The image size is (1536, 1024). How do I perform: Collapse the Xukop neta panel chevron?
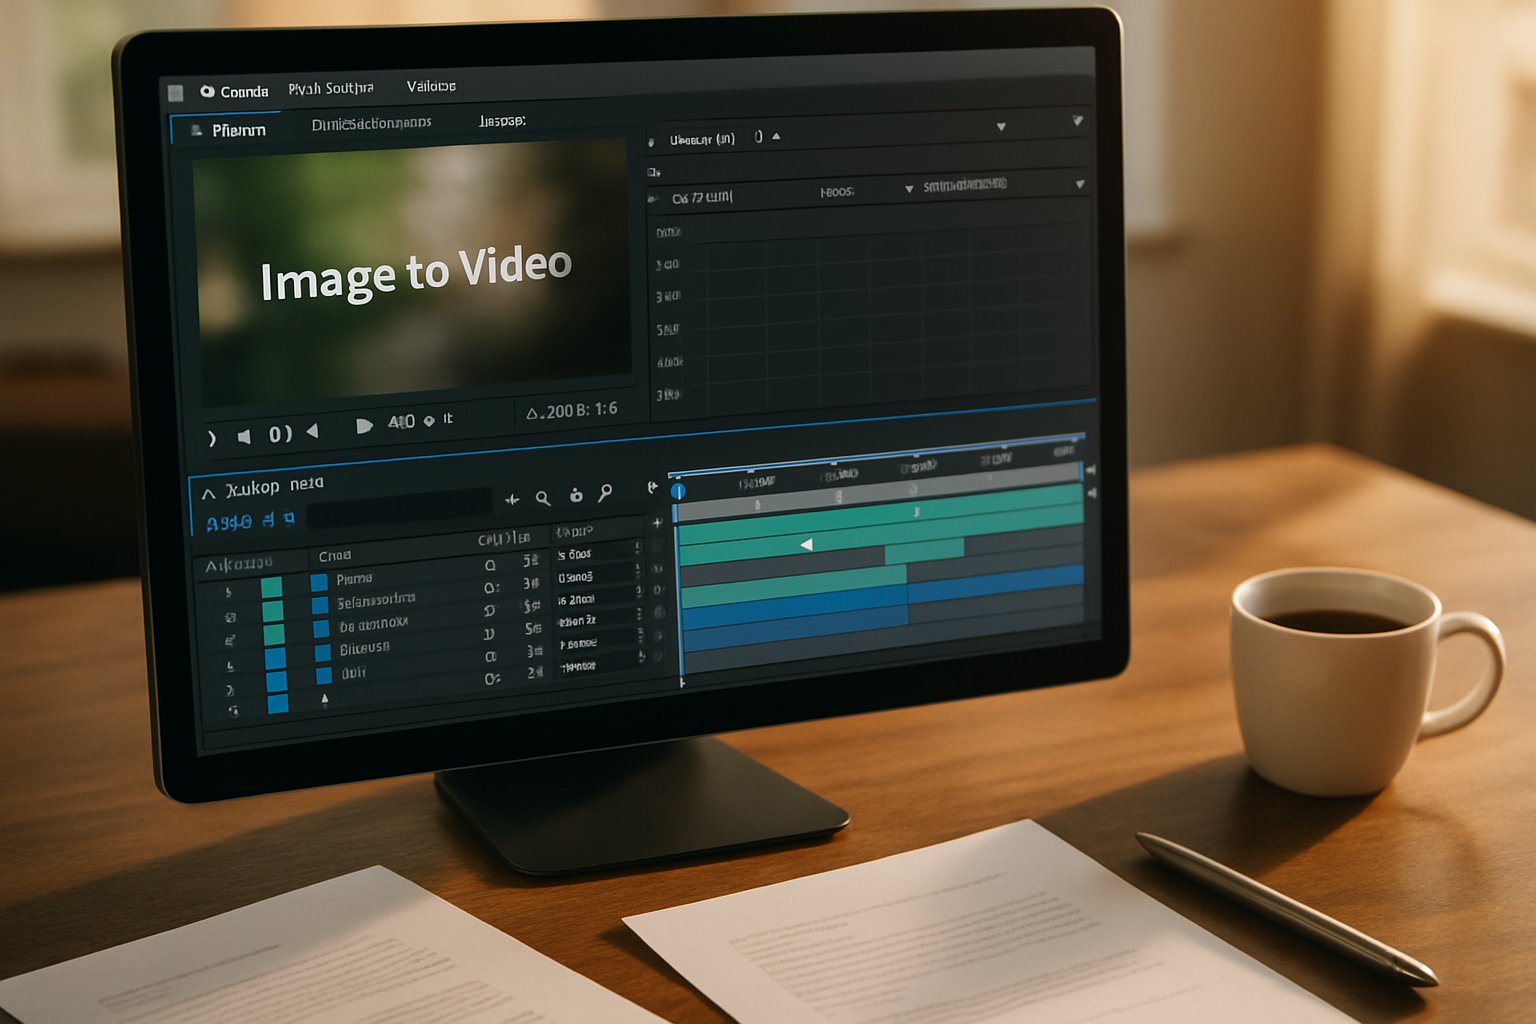208,493
